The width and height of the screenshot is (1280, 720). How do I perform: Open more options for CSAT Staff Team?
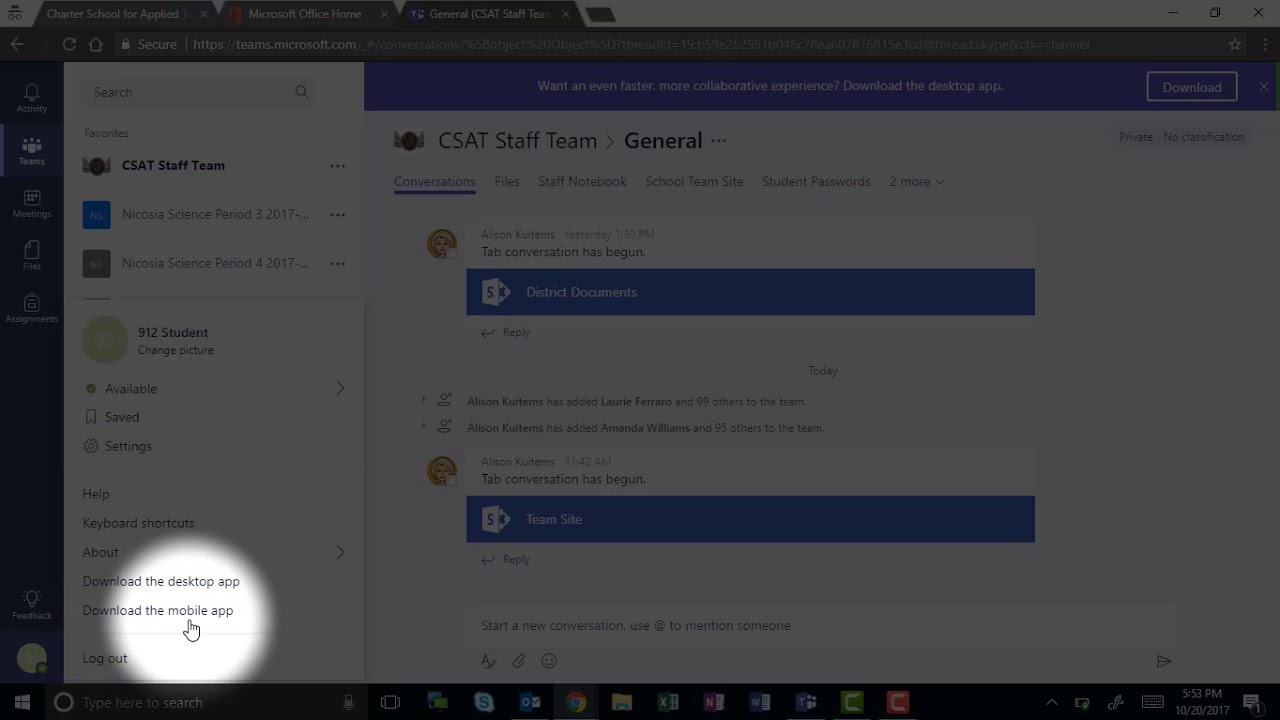click(x=338, y=166)
